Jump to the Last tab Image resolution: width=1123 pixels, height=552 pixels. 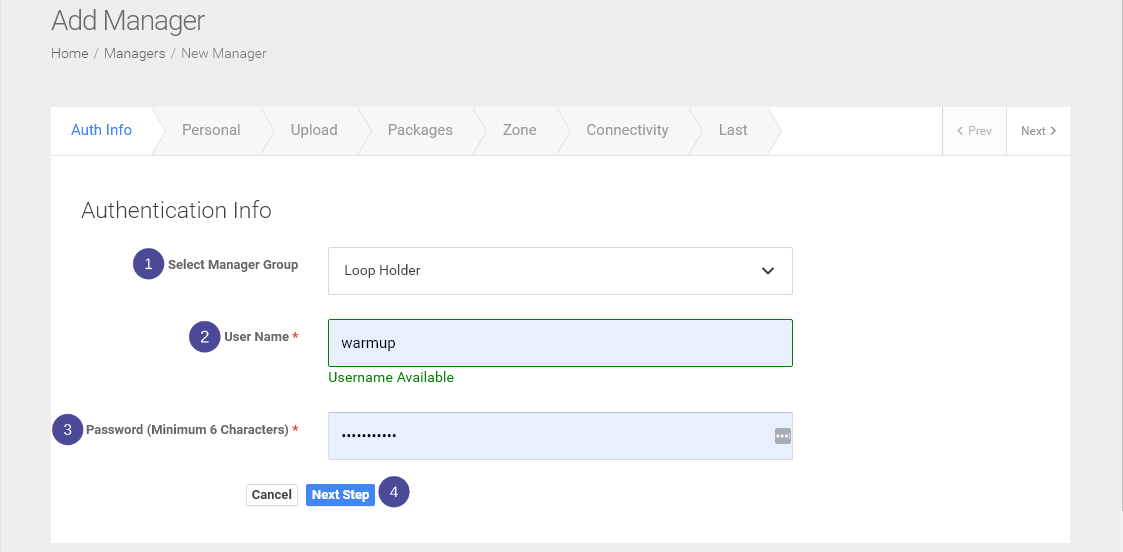click(733, 130)
